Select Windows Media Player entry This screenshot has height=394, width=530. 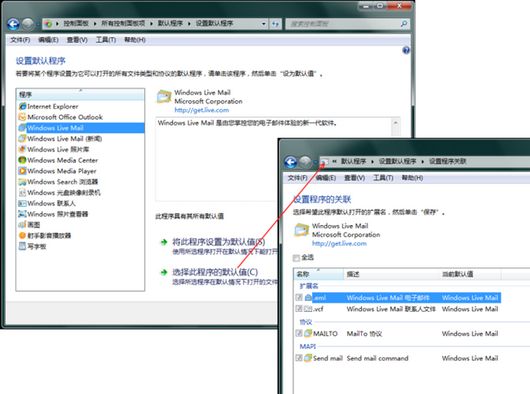57,171
